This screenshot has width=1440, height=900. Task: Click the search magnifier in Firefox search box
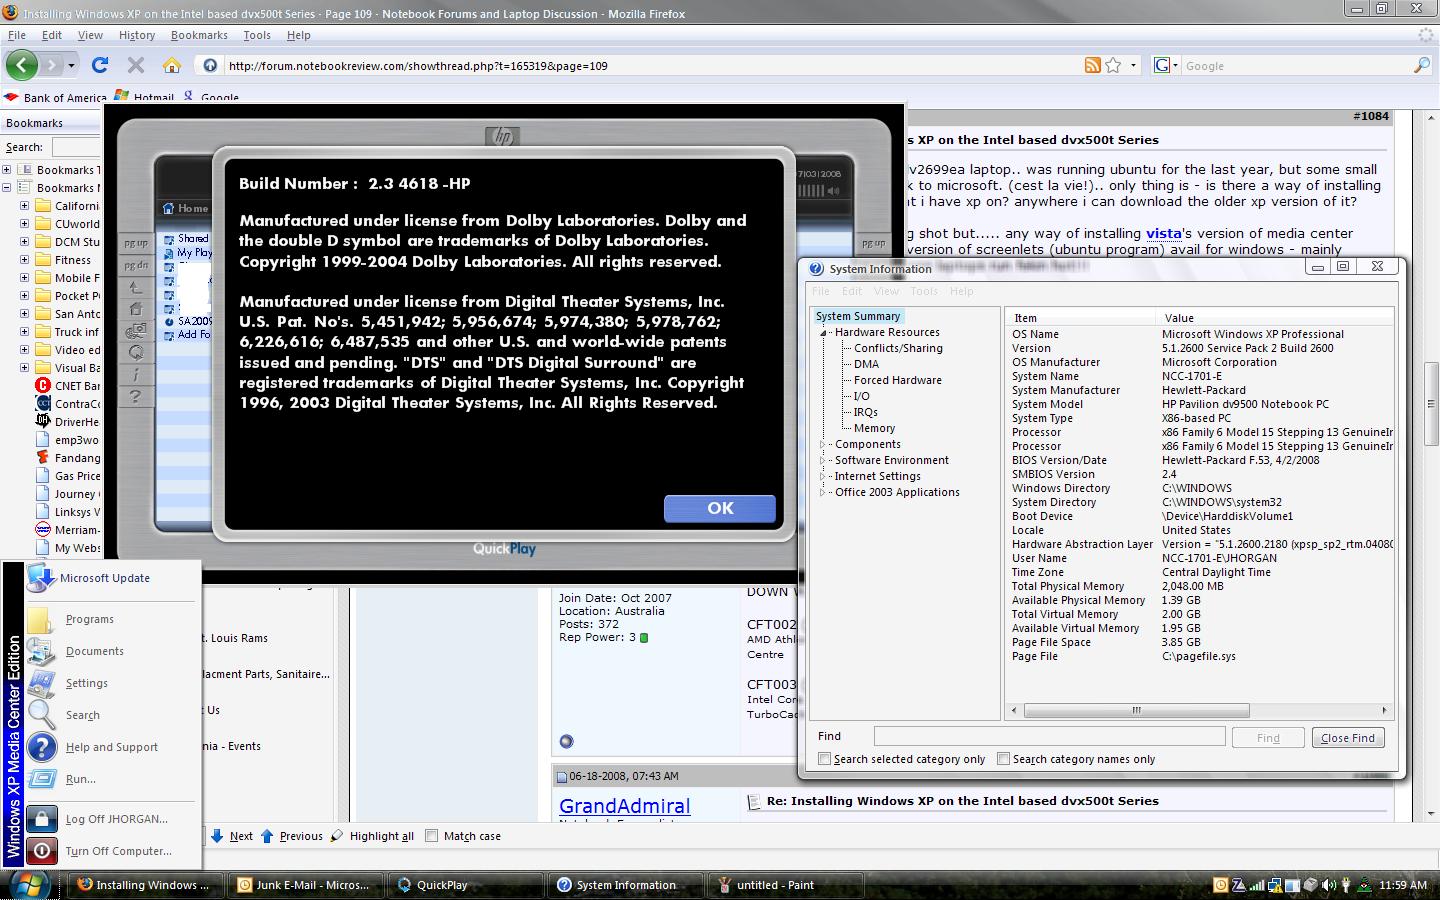1422,65
